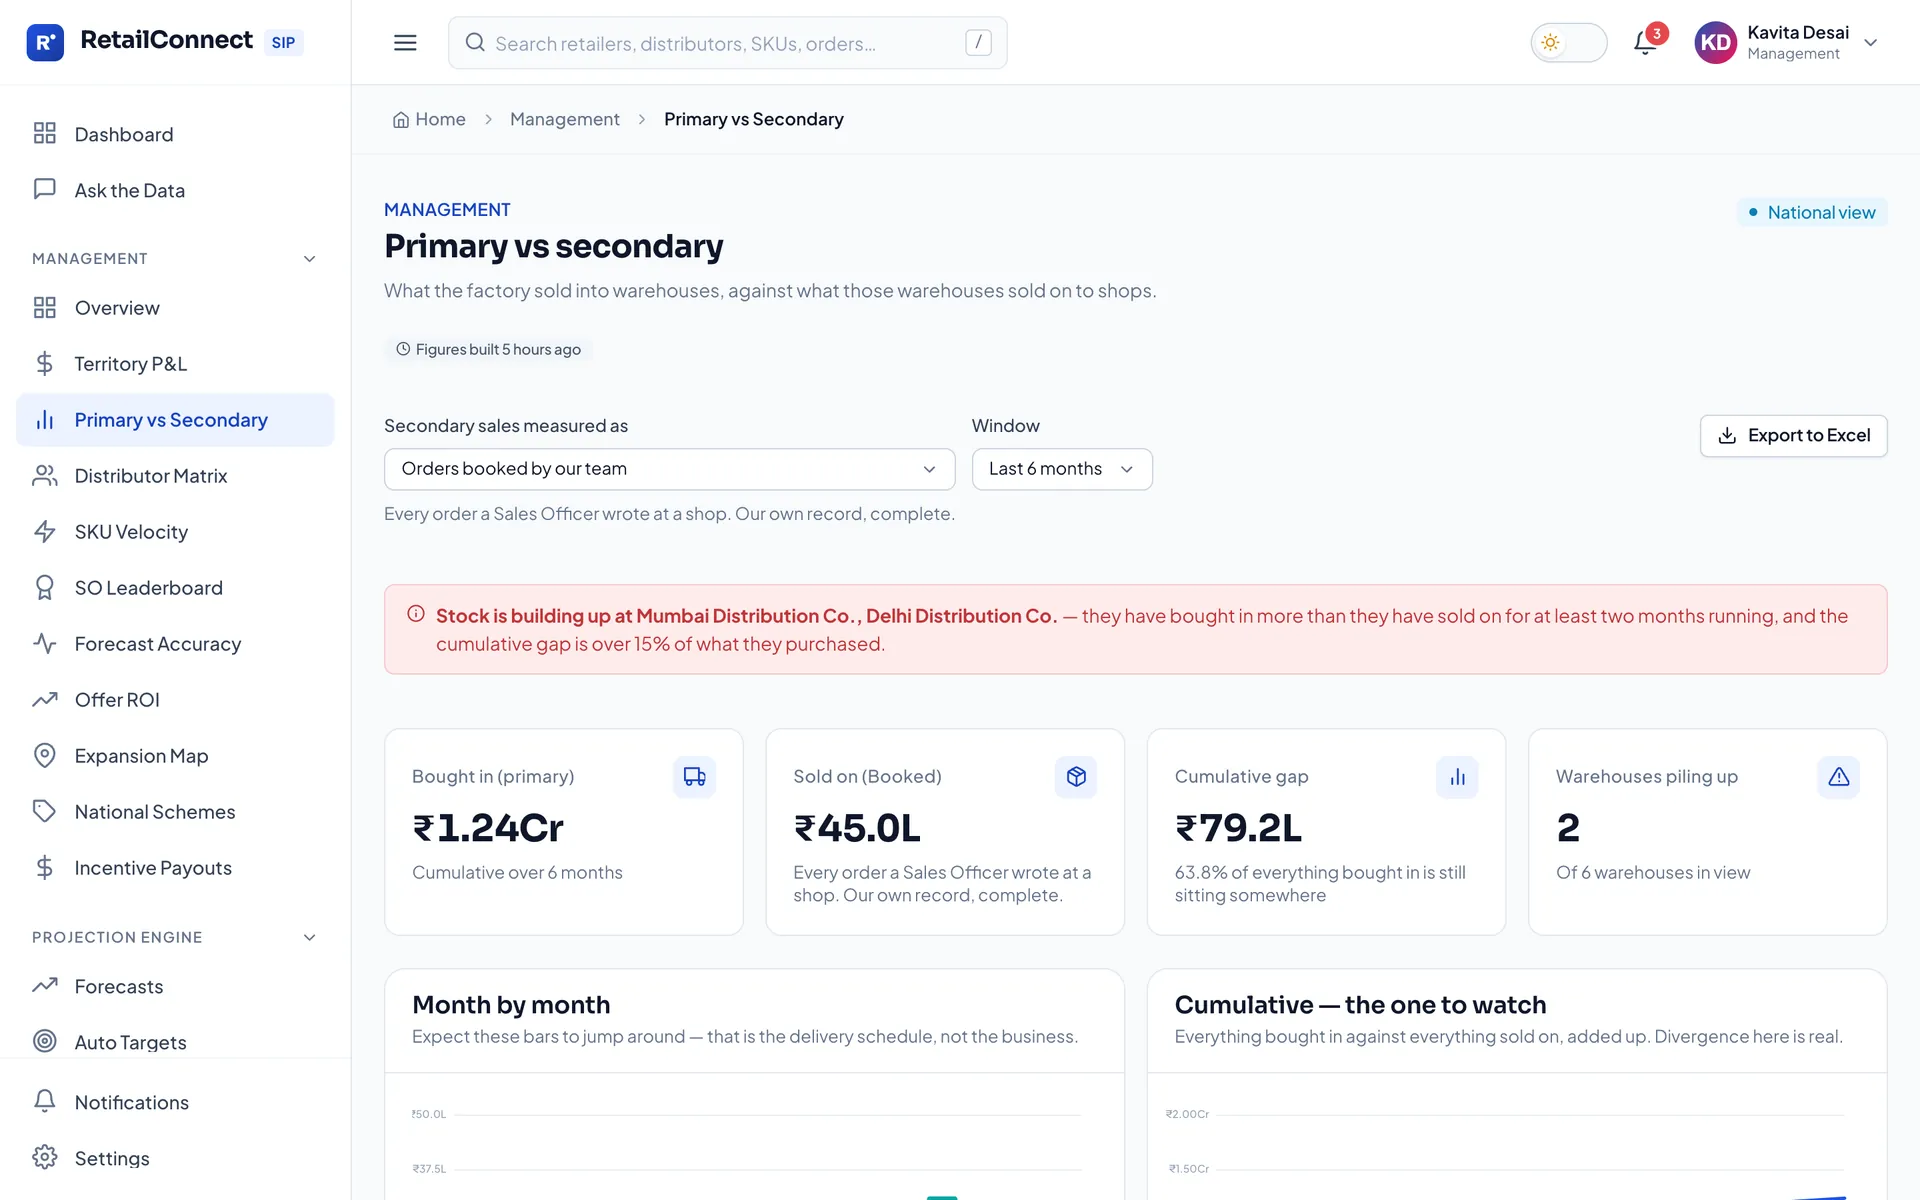
Task: Open Forecasts under Projection Engine
Action: 175,986
